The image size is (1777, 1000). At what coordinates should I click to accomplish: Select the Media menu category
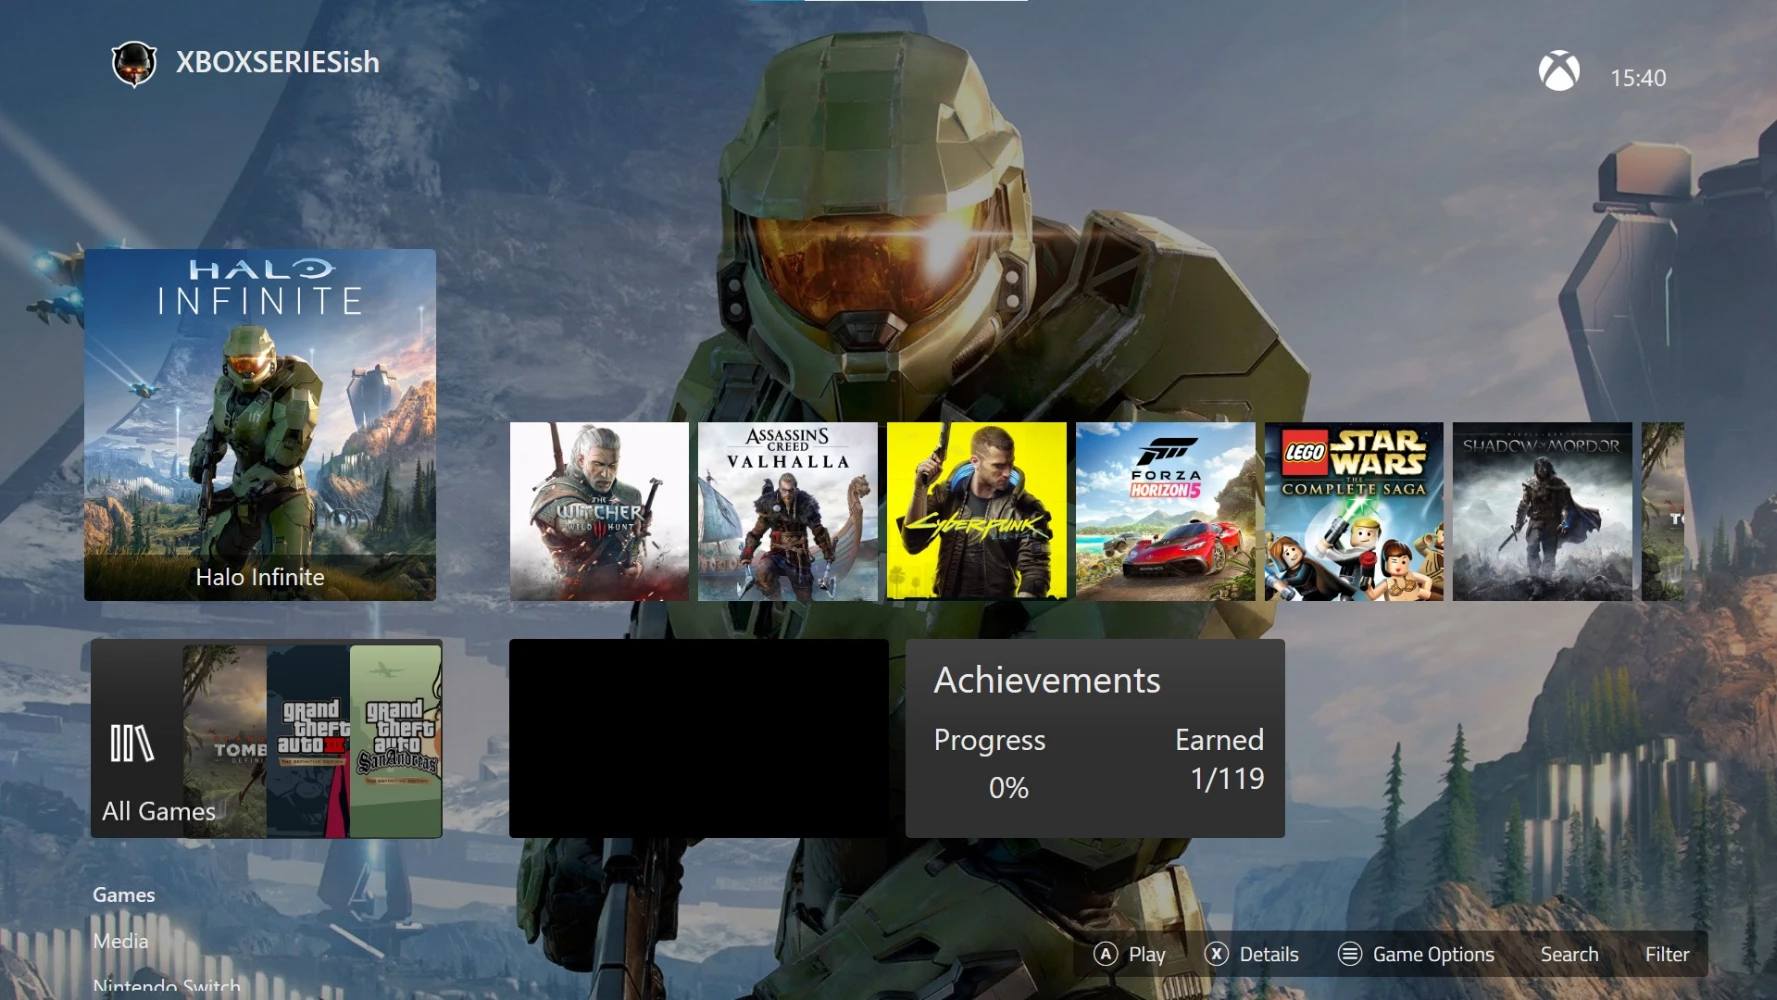121,941
